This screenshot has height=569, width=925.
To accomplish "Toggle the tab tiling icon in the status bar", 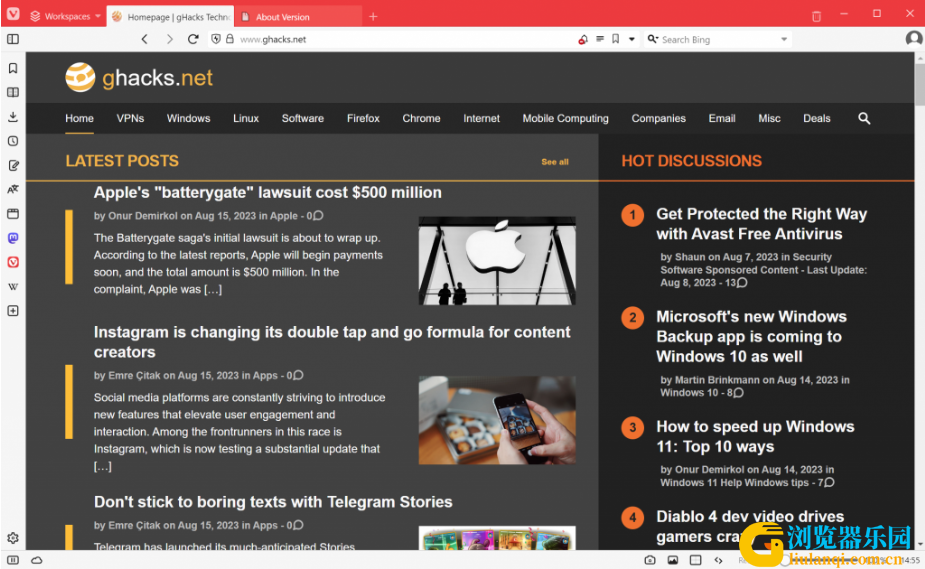I will point(696,560).
